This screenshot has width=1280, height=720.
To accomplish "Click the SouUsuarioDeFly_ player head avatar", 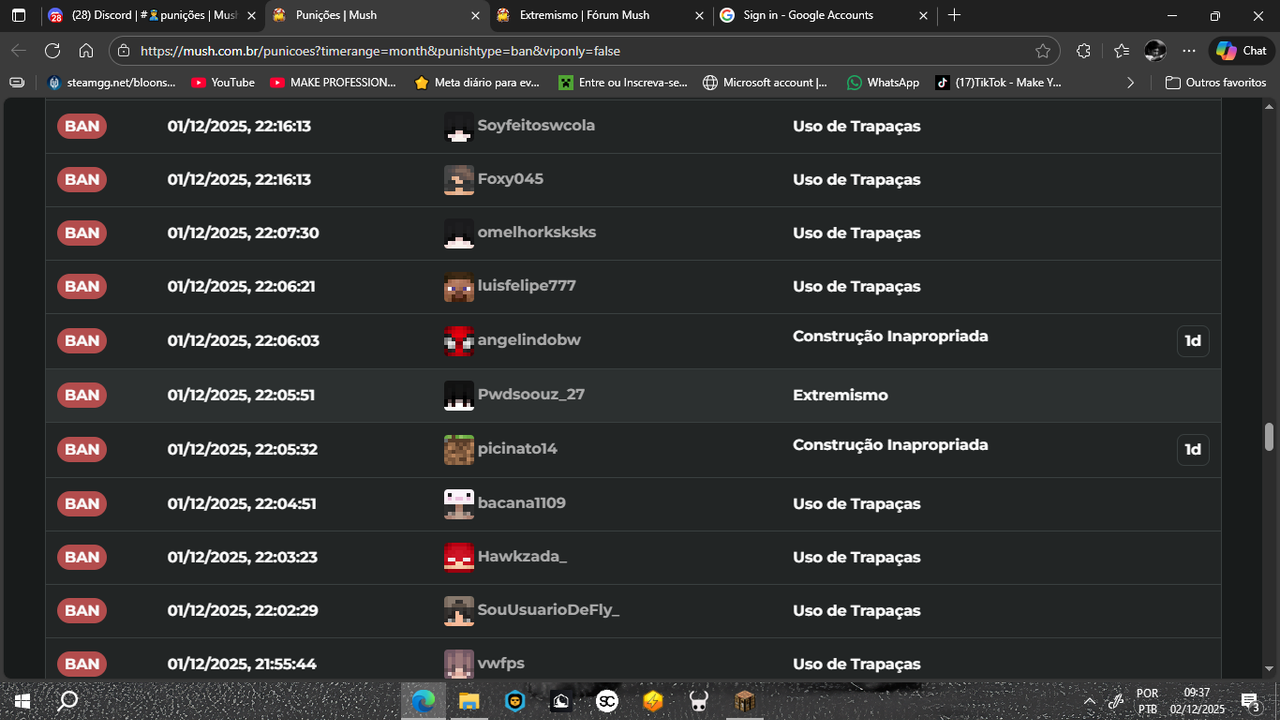I will [459, 611].
